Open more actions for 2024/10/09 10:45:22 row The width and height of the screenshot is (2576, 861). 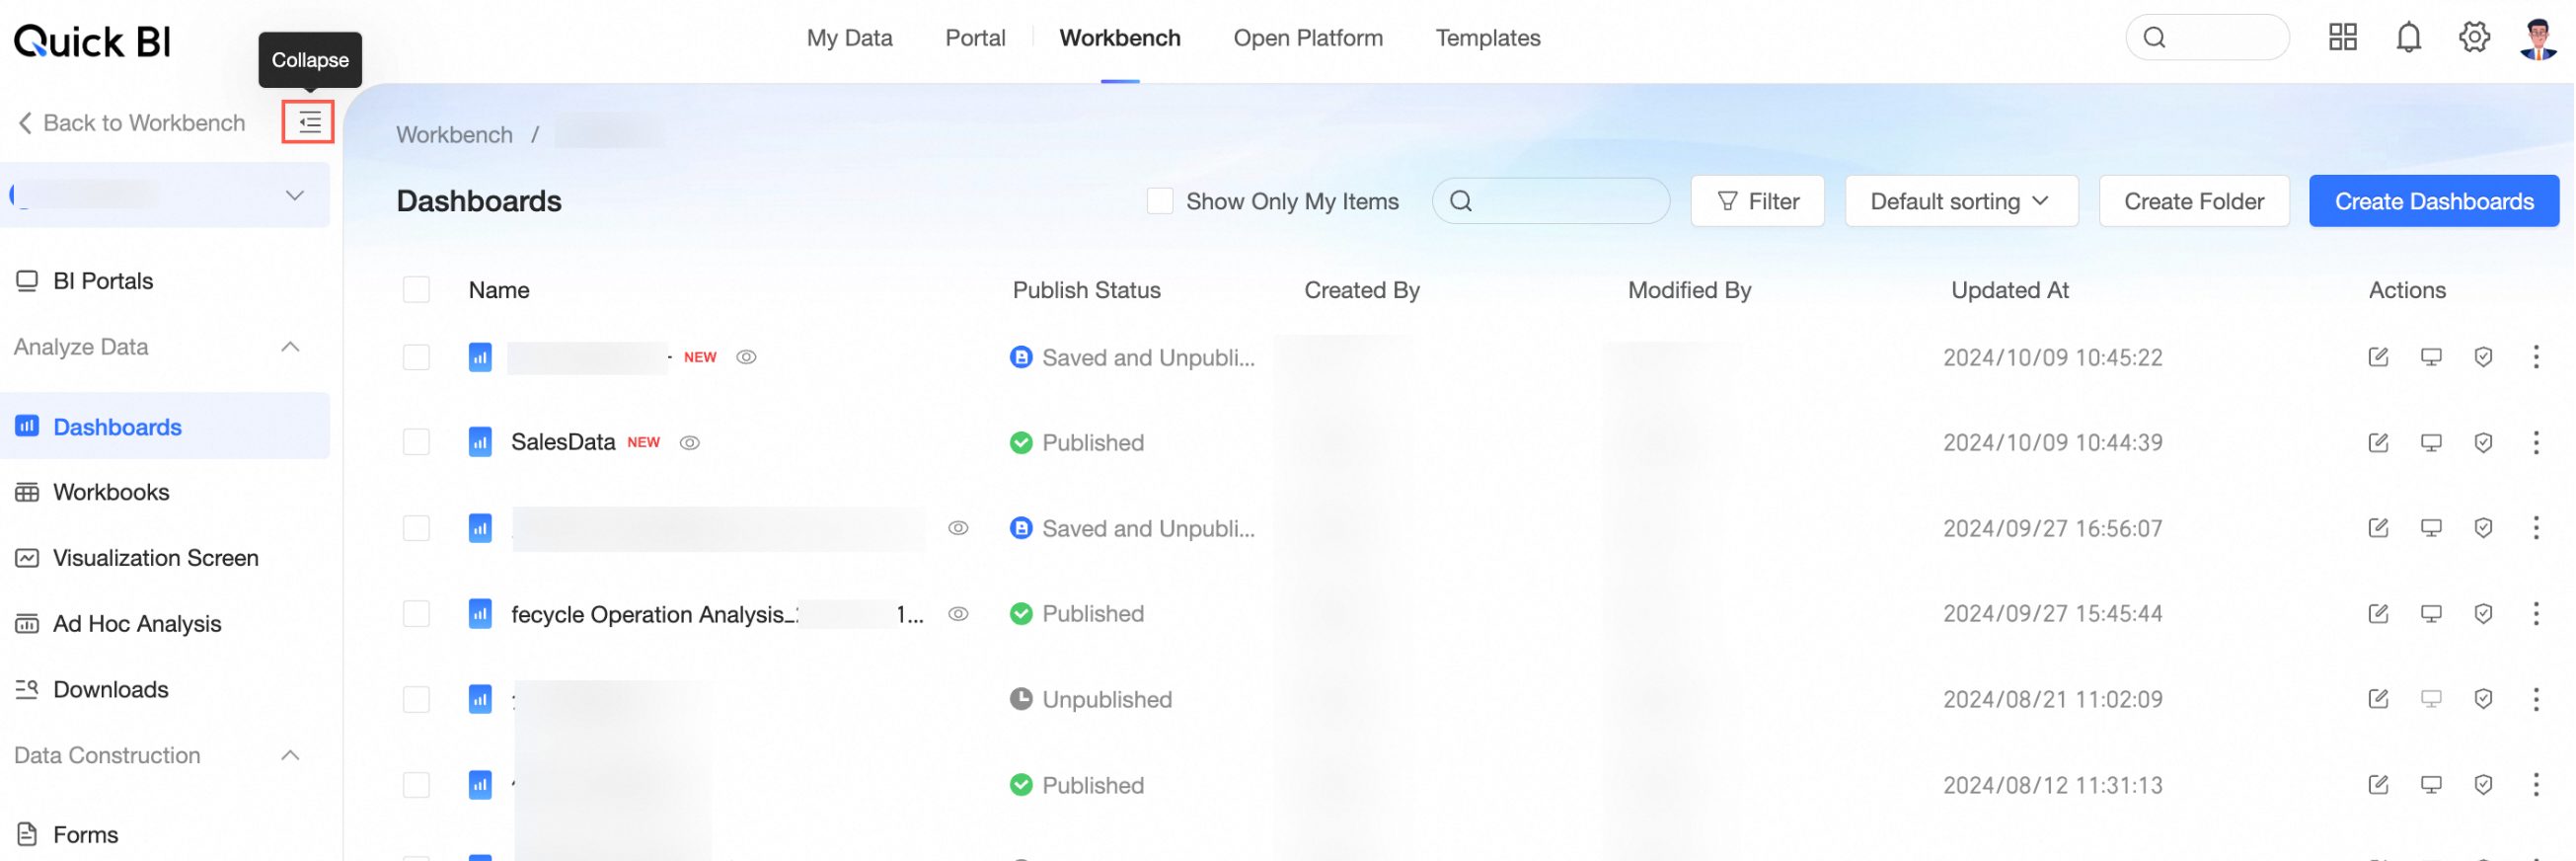click(x=2536, y=357)
